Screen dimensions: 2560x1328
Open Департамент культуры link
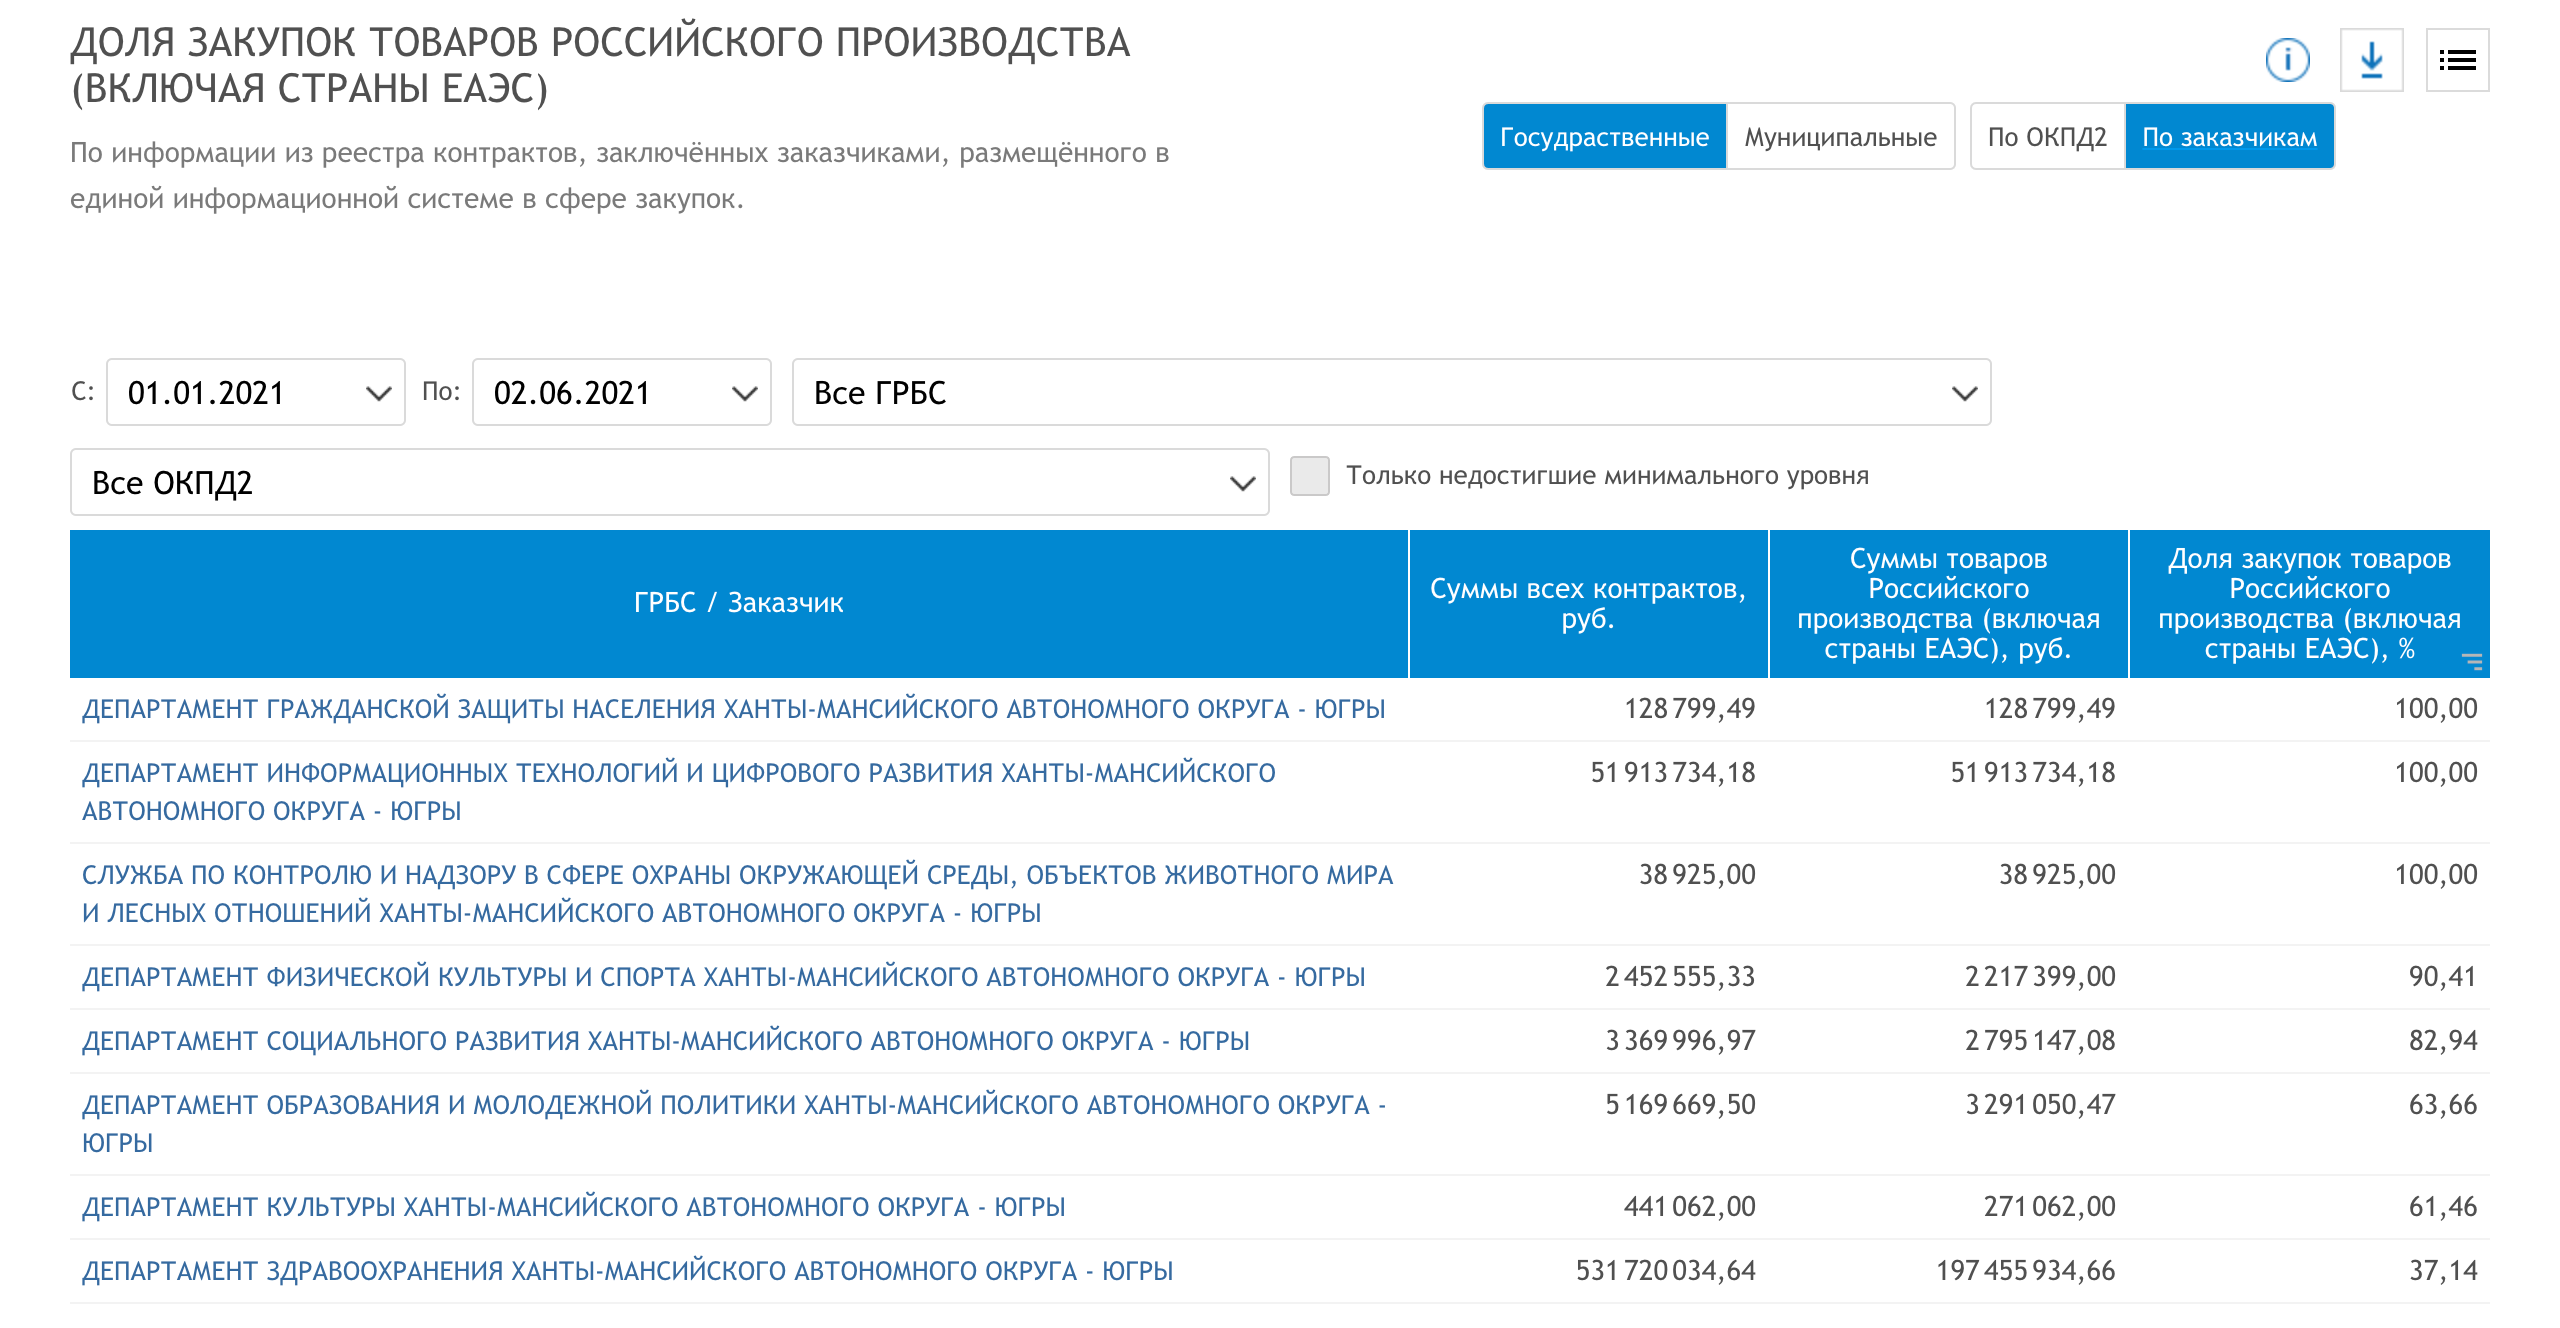[x=573, y=1207]
